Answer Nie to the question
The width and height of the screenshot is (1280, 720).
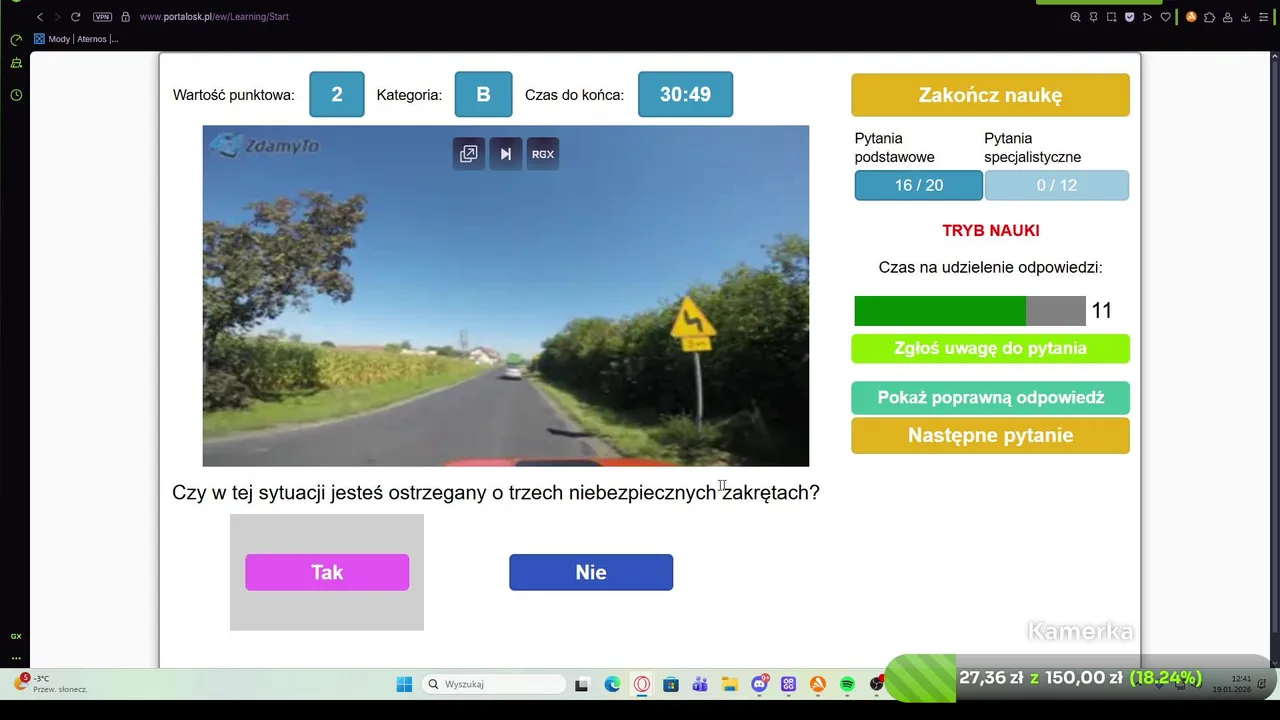(x=591, y=572)
